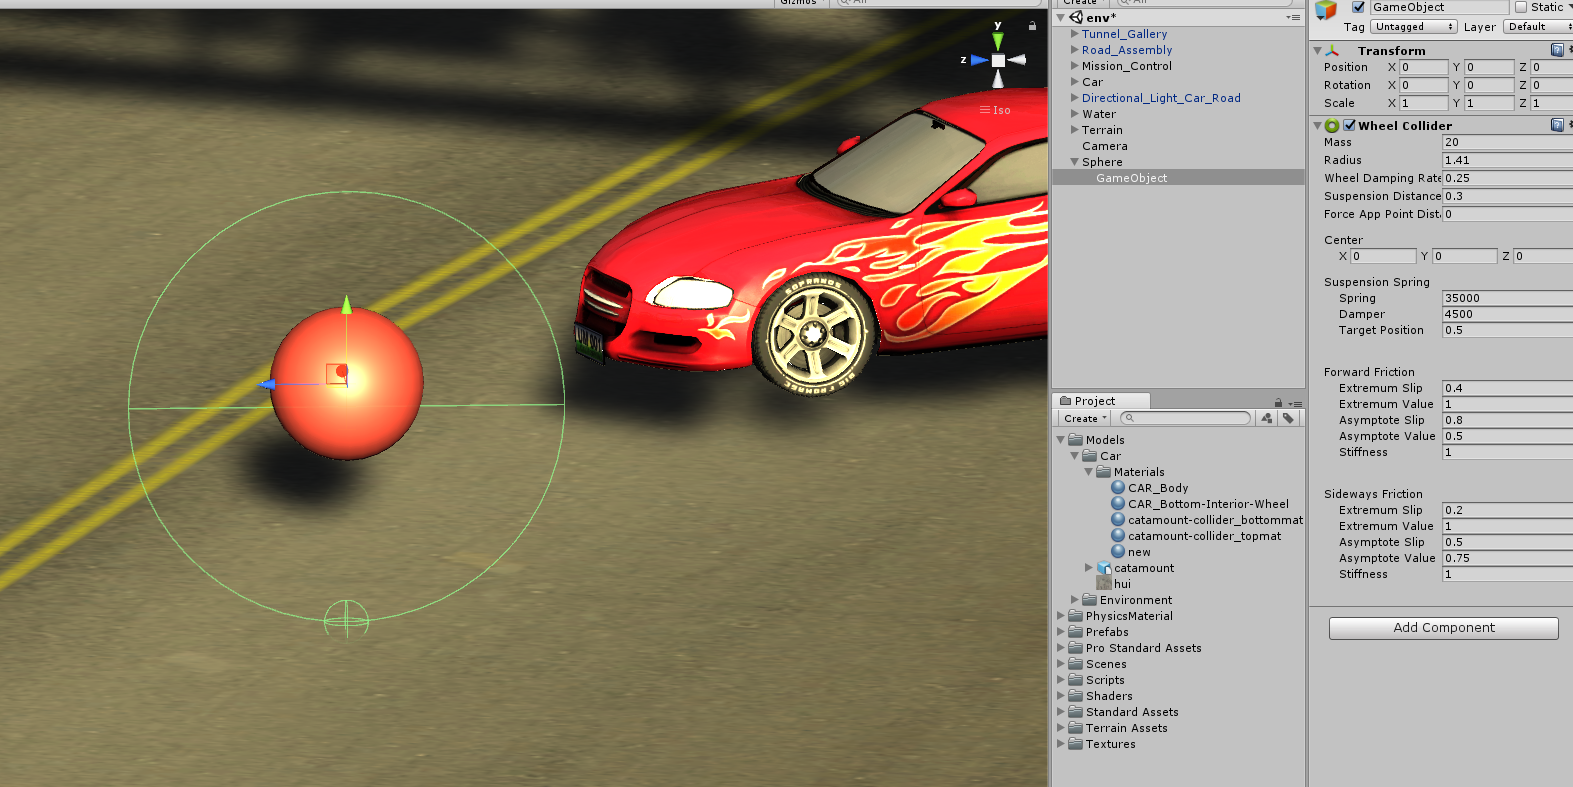Expand Tunnel_Gallery in Hierarchy
This screenshot has height=787, width=1573.
coord(1075,34)
